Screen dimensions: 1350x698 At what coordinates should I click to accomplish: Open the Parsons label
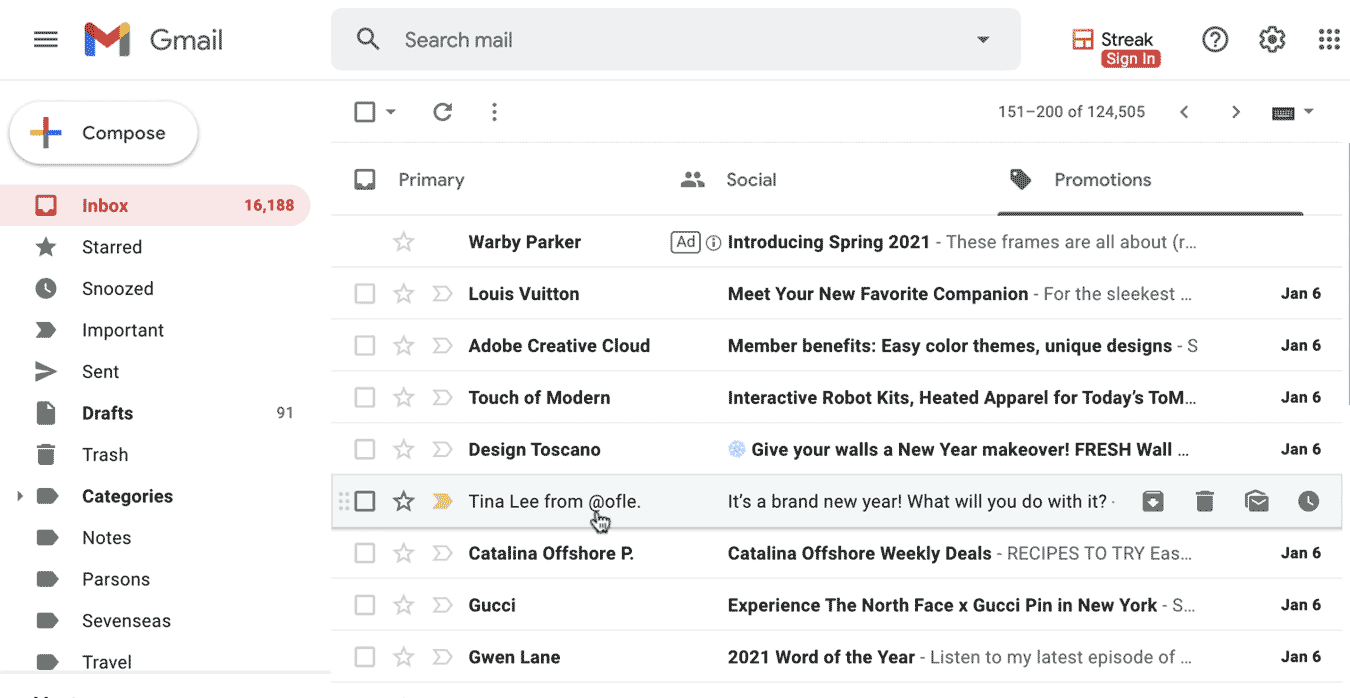click(155, 579)
